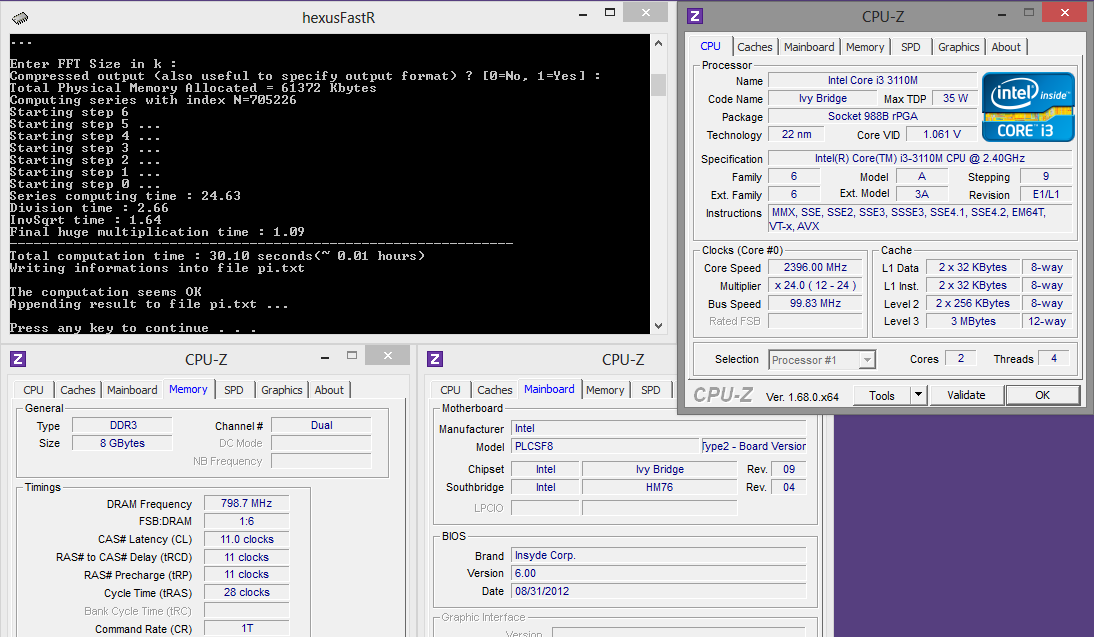The height and width of the screenshot is (637, 1094).
Task: Select the About tab in the Memory CPU-Z window
Action: click(329, 390)
